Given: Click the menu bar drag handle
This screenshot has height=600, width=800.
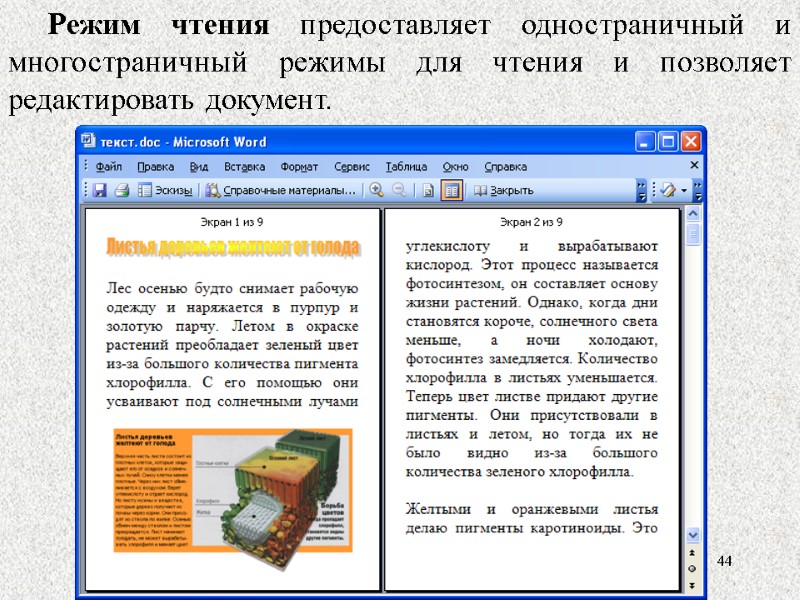Looking at the screenshot, I should coord(86,166).
